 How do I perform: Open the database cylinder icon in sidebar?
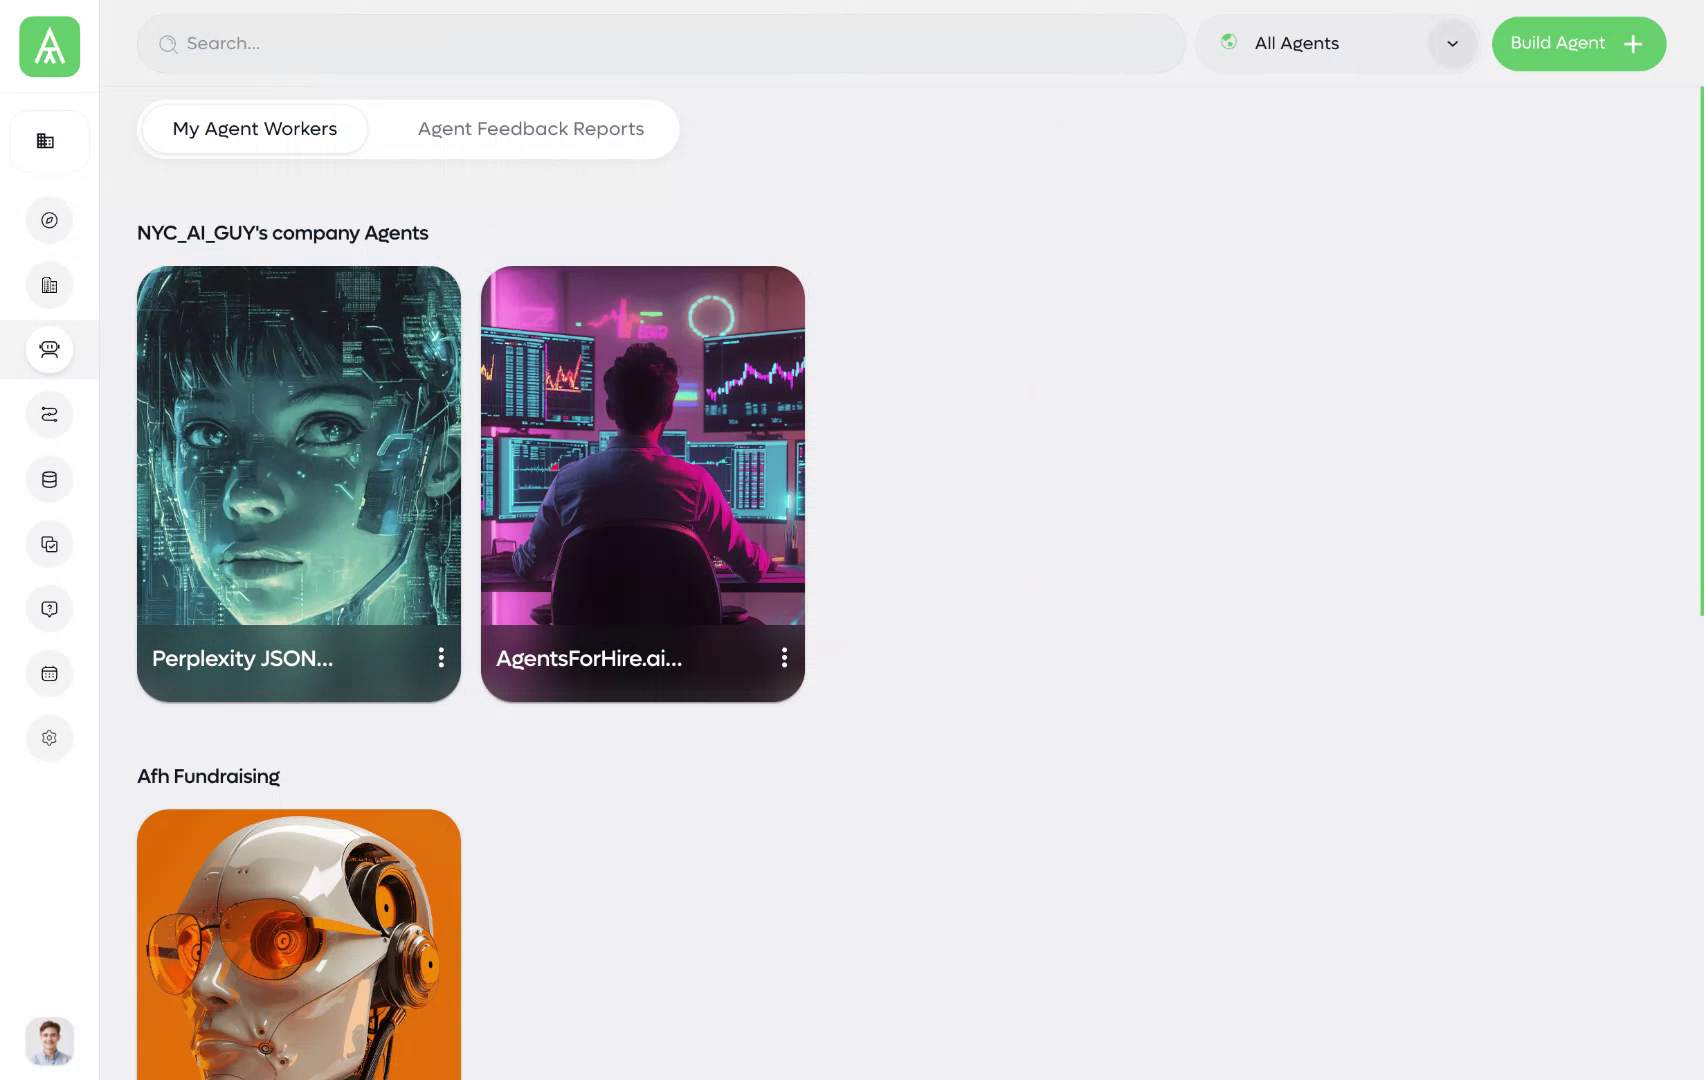(49, 479)
